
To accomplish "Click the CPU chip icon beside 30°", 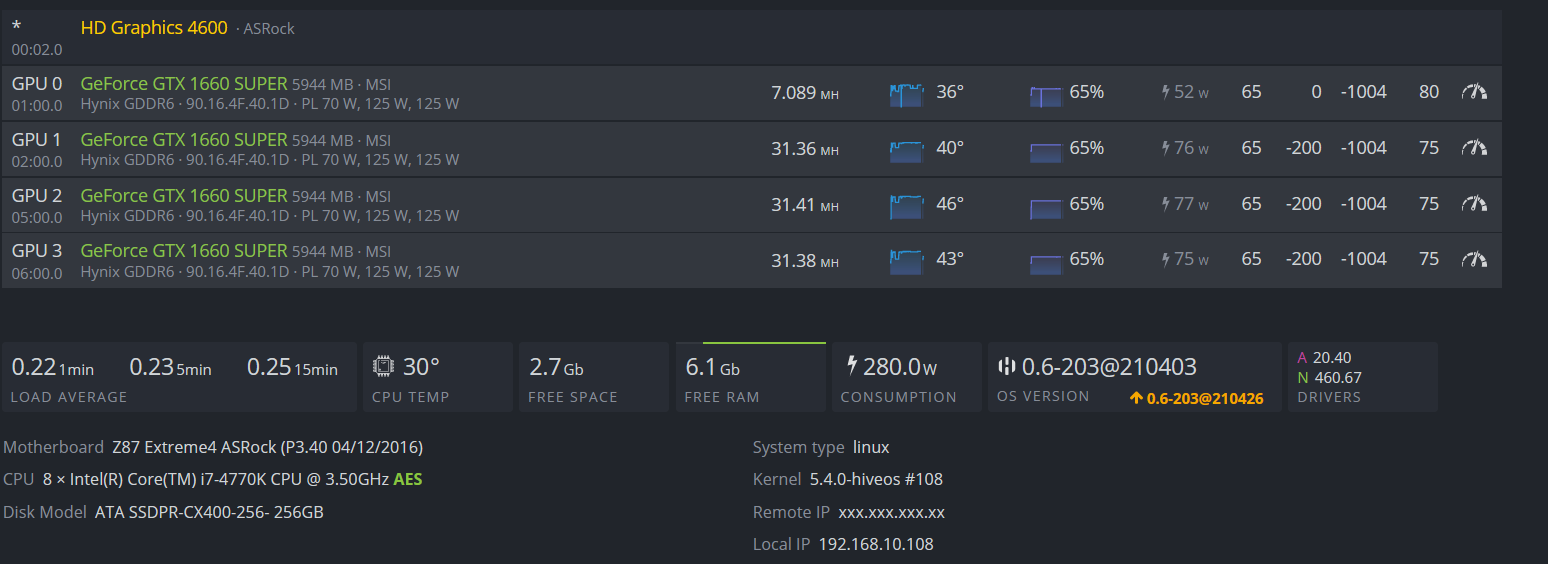I will 383,367.
